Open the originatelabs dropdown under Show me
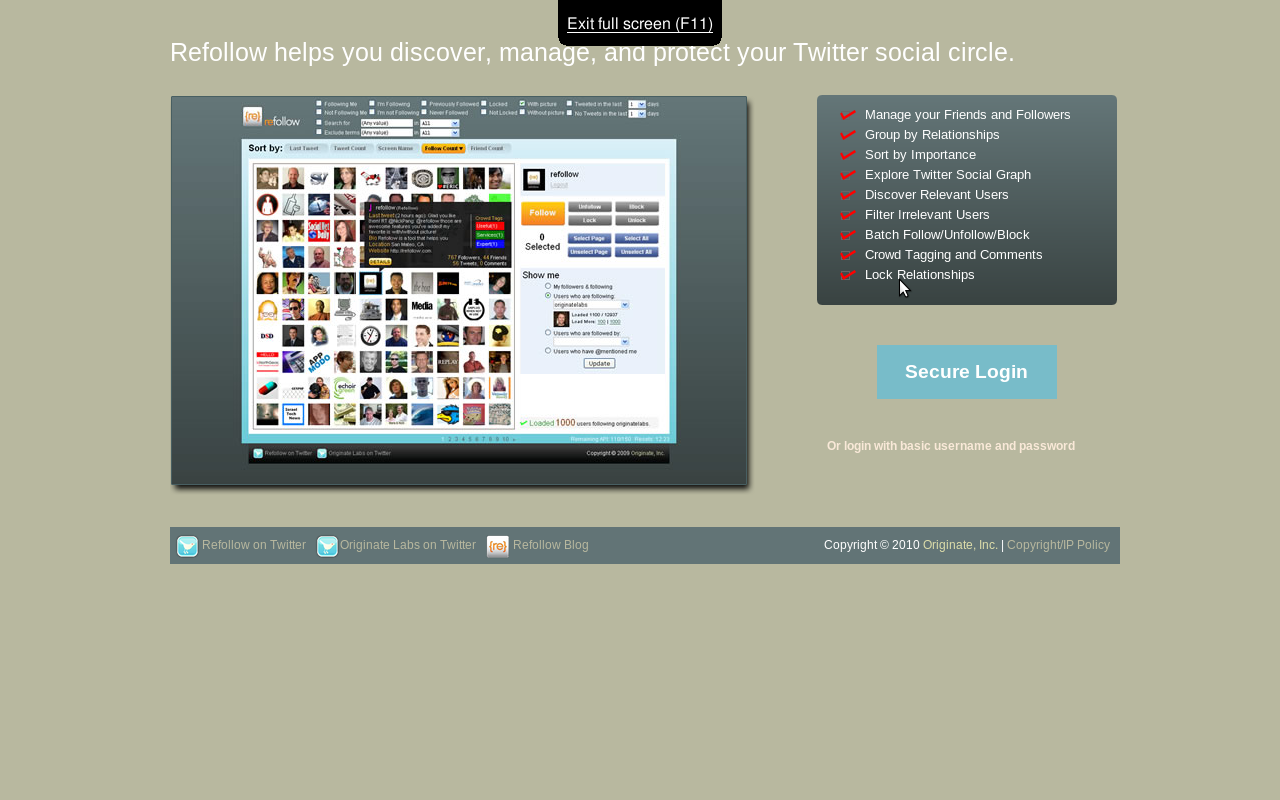 625,304
